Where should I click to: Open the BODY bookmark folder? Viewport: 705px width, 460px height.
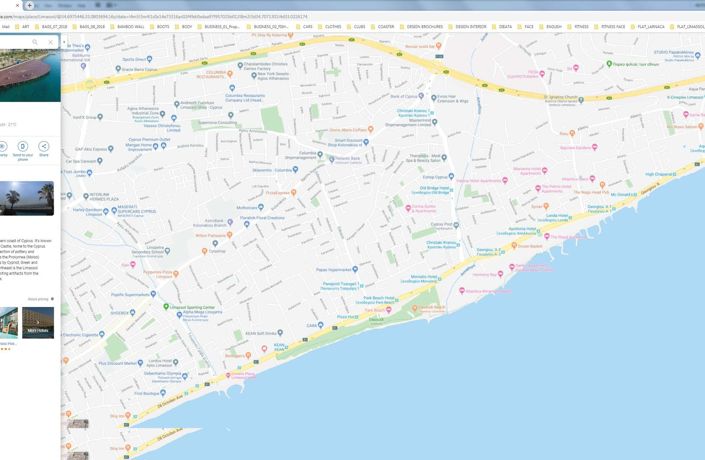(183, 27)
